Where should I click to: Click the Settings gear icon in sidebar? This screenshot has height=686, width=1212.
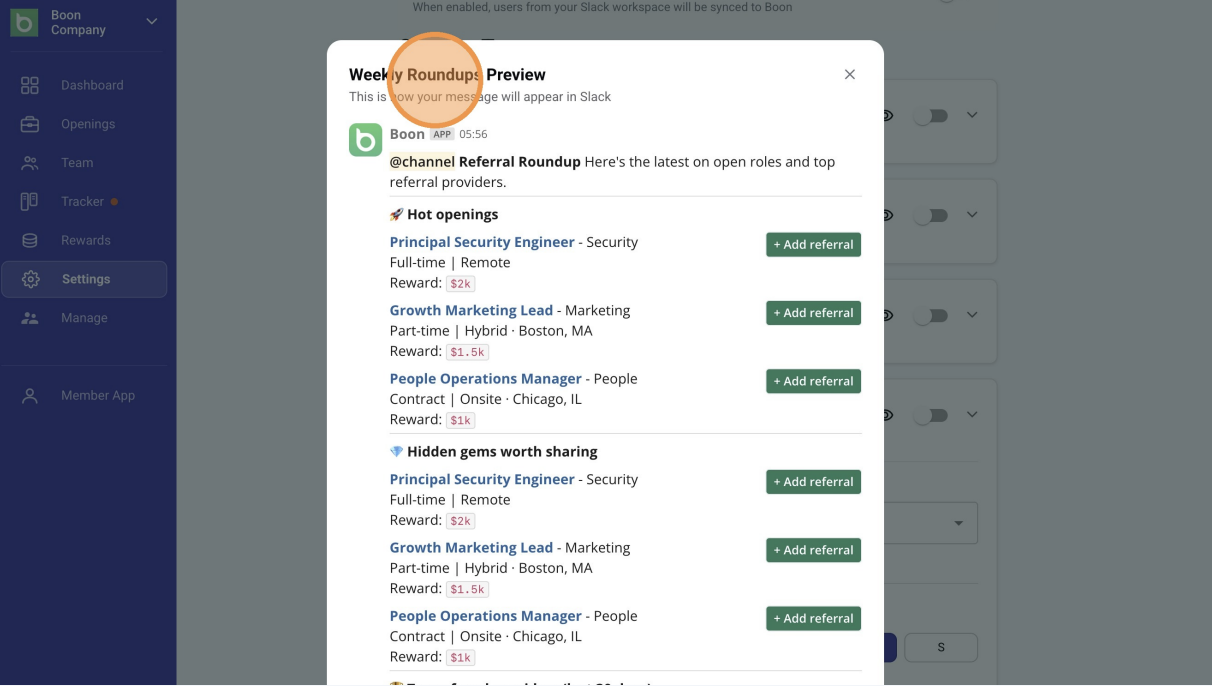coord(31,279)
